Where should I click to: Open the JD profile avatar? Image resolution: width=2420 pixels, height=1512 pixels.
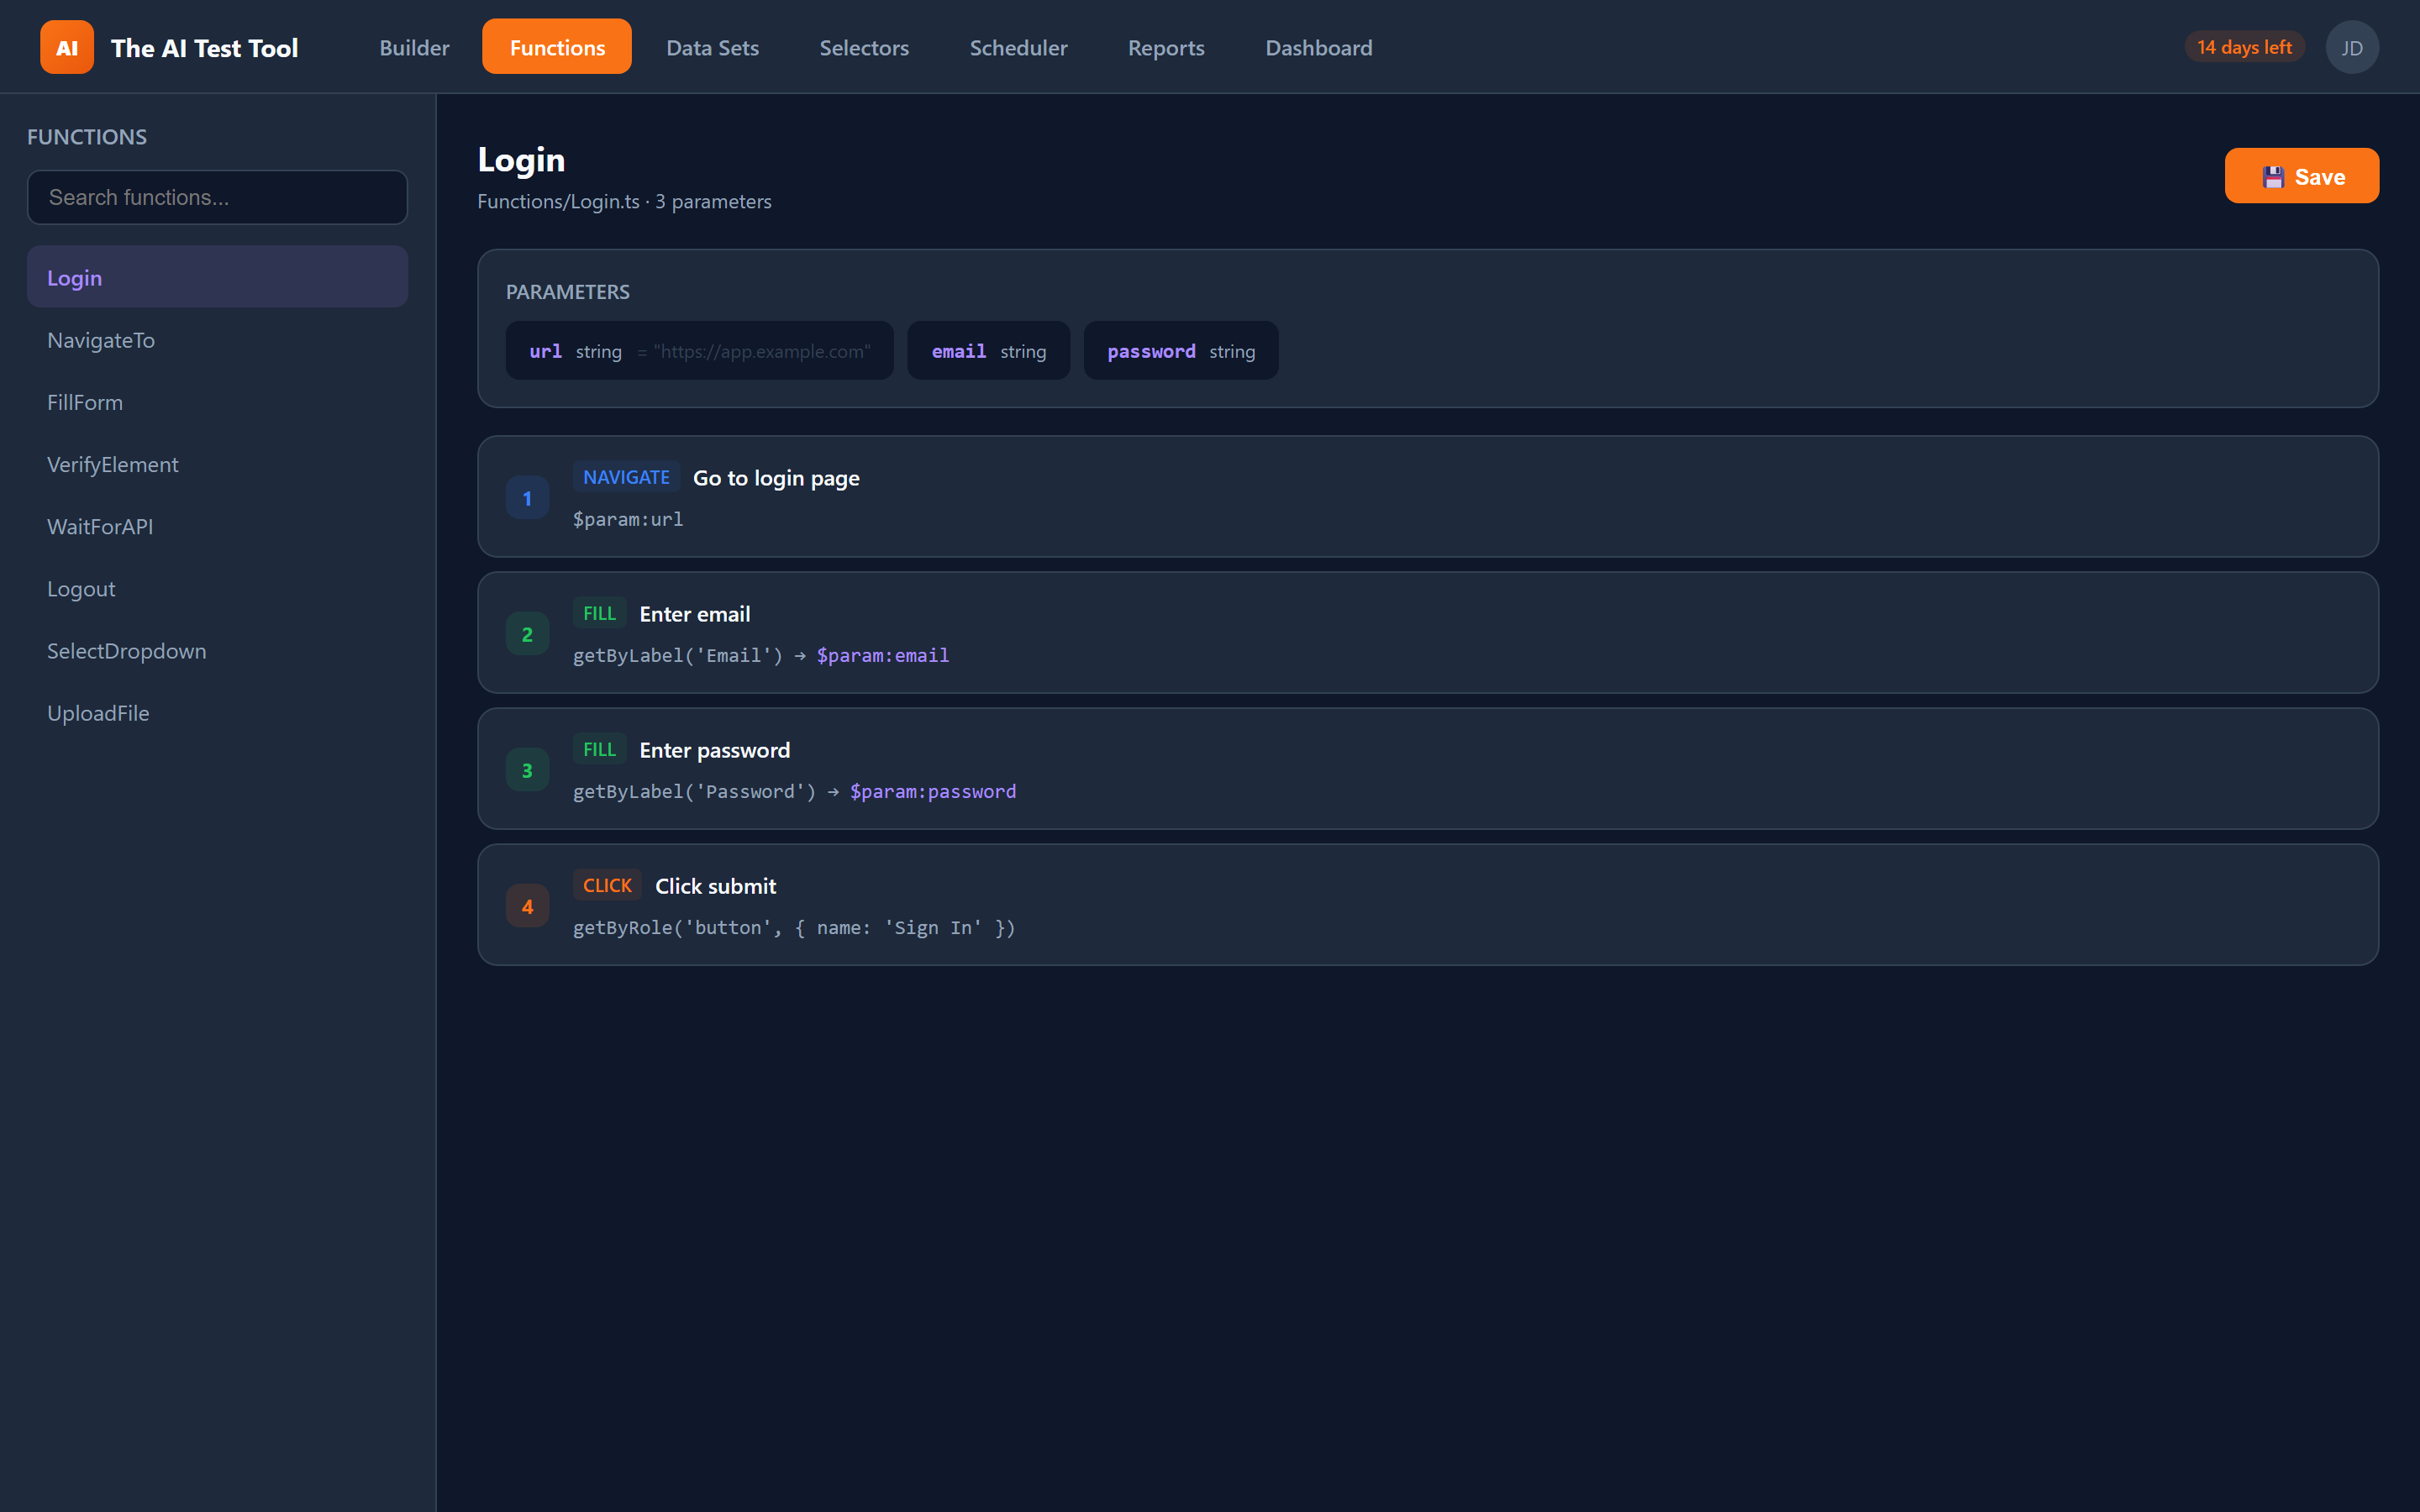point(2352,46)
